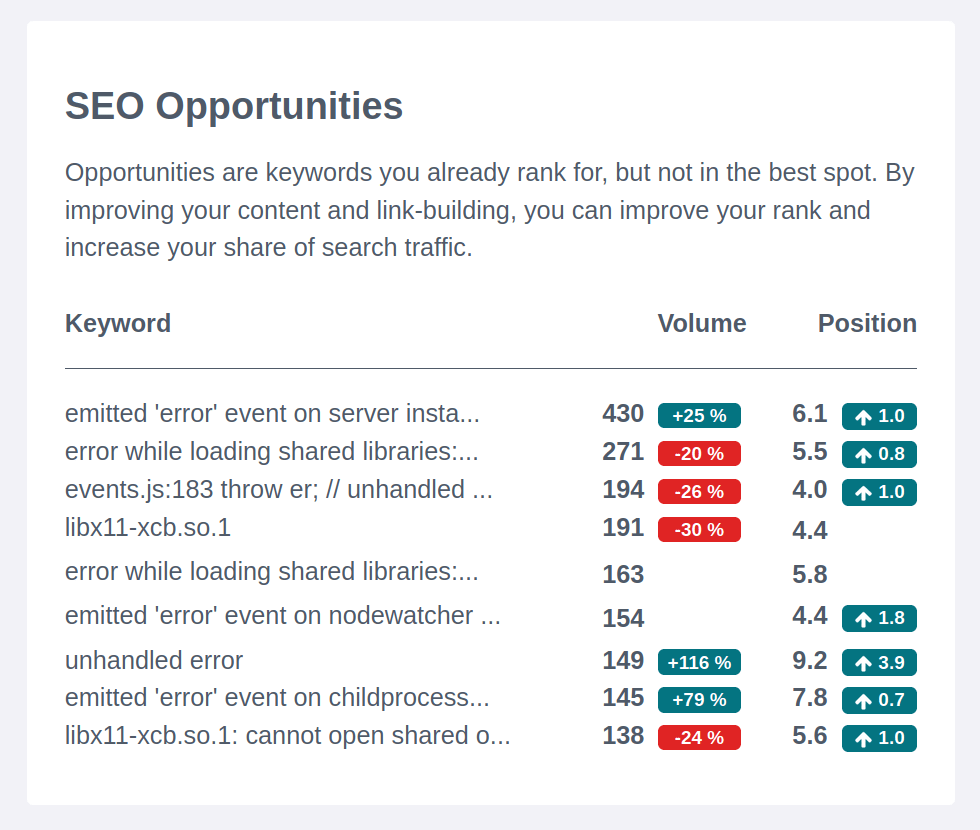This screenshot has height=830, width=980.
Task: Click the arrow badge showing 0.7
Action: [878, 700]
